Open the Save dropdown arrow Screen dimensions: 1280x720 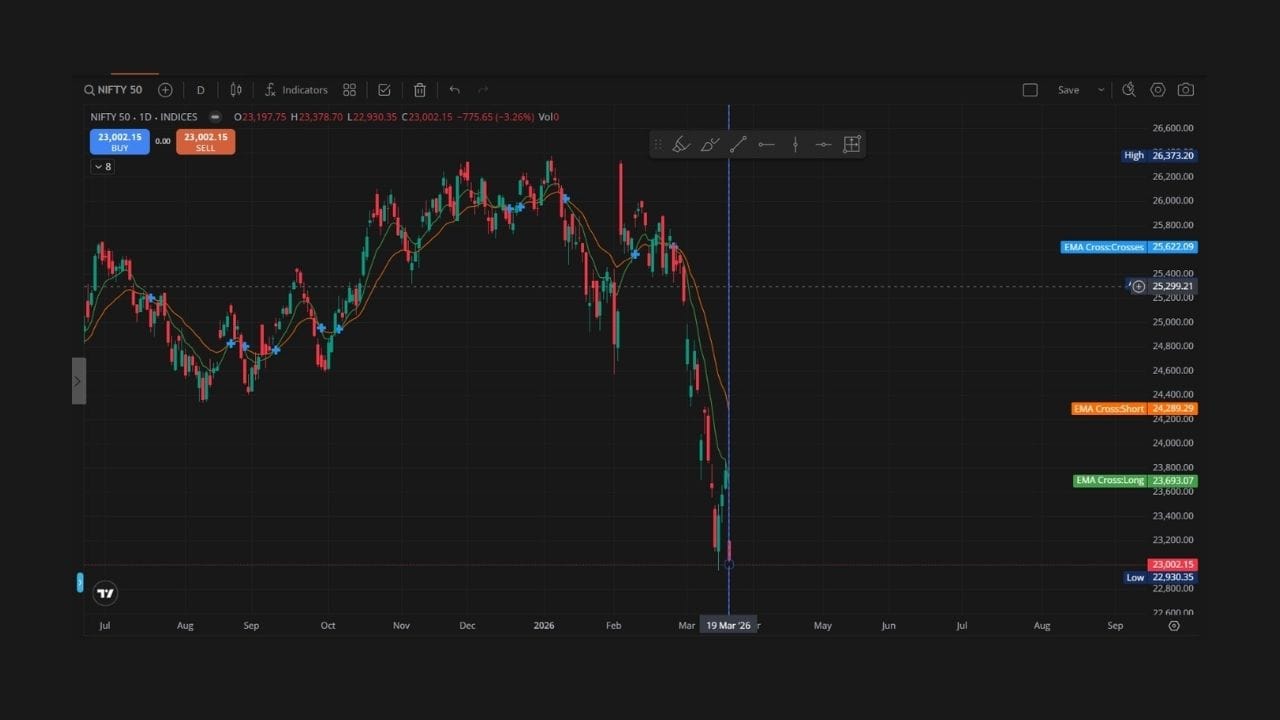click(1101, 90)
